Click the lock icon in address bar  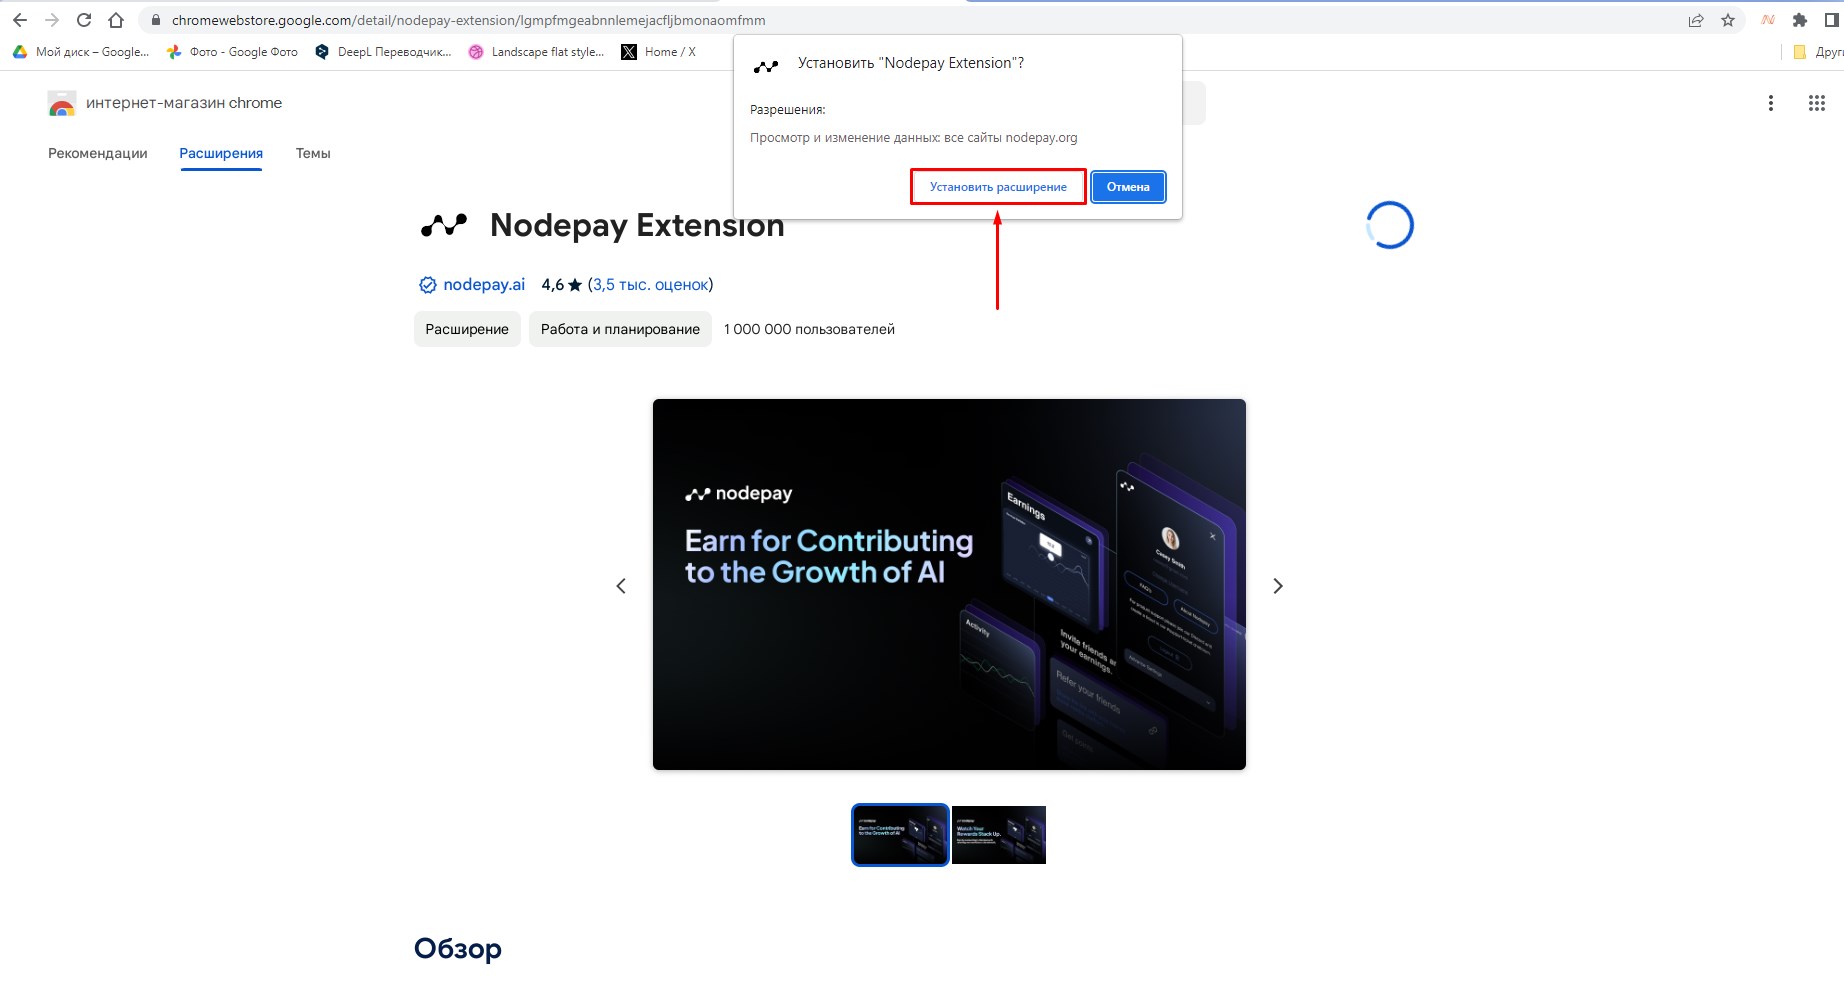click(x=155, y=20)
